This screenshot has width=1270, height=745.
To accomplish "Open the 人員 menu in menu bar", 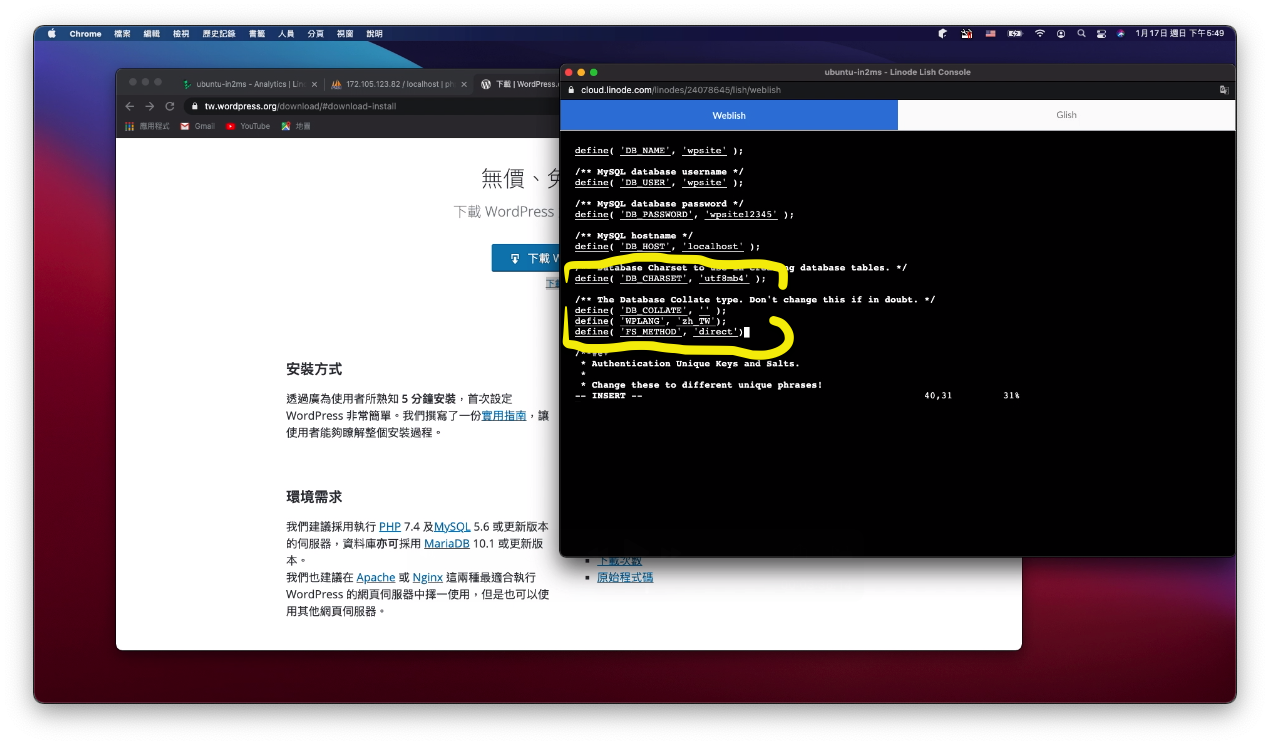I will click(286, 33).
